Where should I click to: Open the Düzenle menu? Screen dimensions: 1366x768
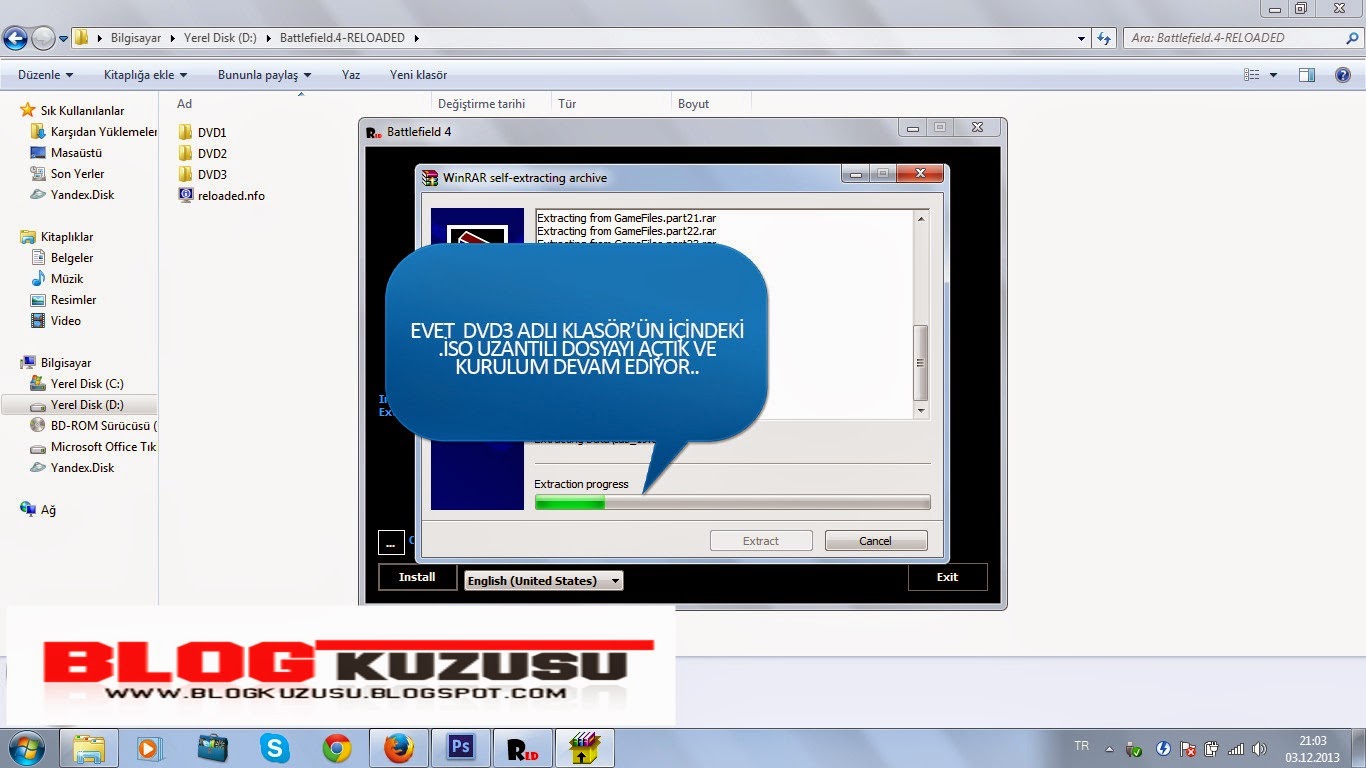[45, 75]
